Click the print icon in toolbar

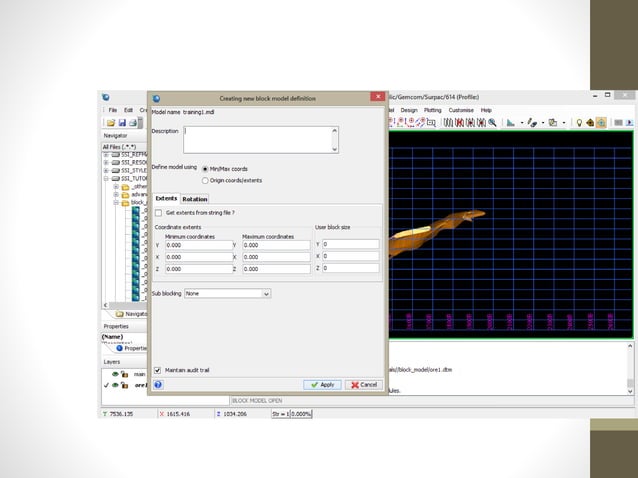point(133,123)
